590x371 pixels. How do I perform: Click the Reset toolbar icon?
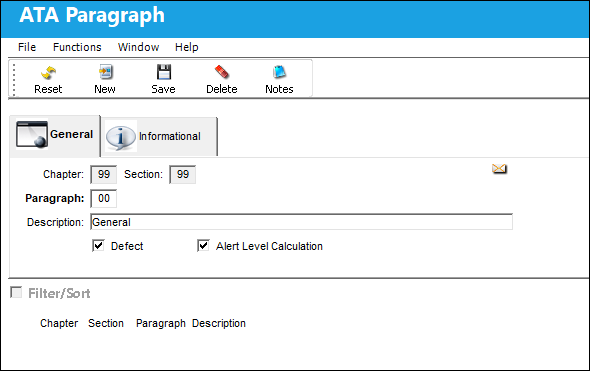(48, 72)
